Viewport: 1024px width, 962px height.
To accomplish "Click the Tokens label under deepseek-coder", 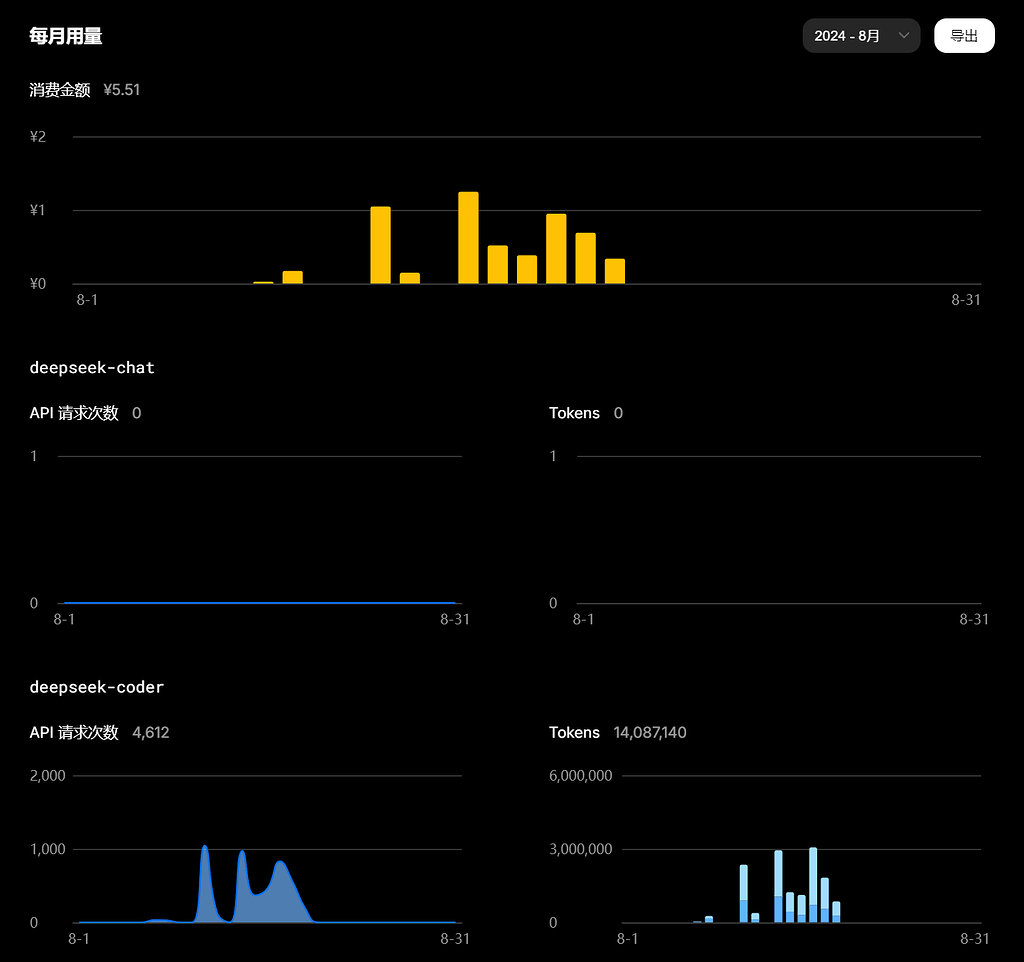I will 574,733.
